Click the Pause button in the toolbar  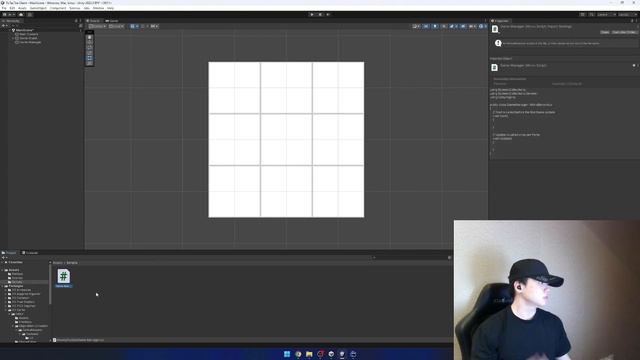click(x=320, y=15)
